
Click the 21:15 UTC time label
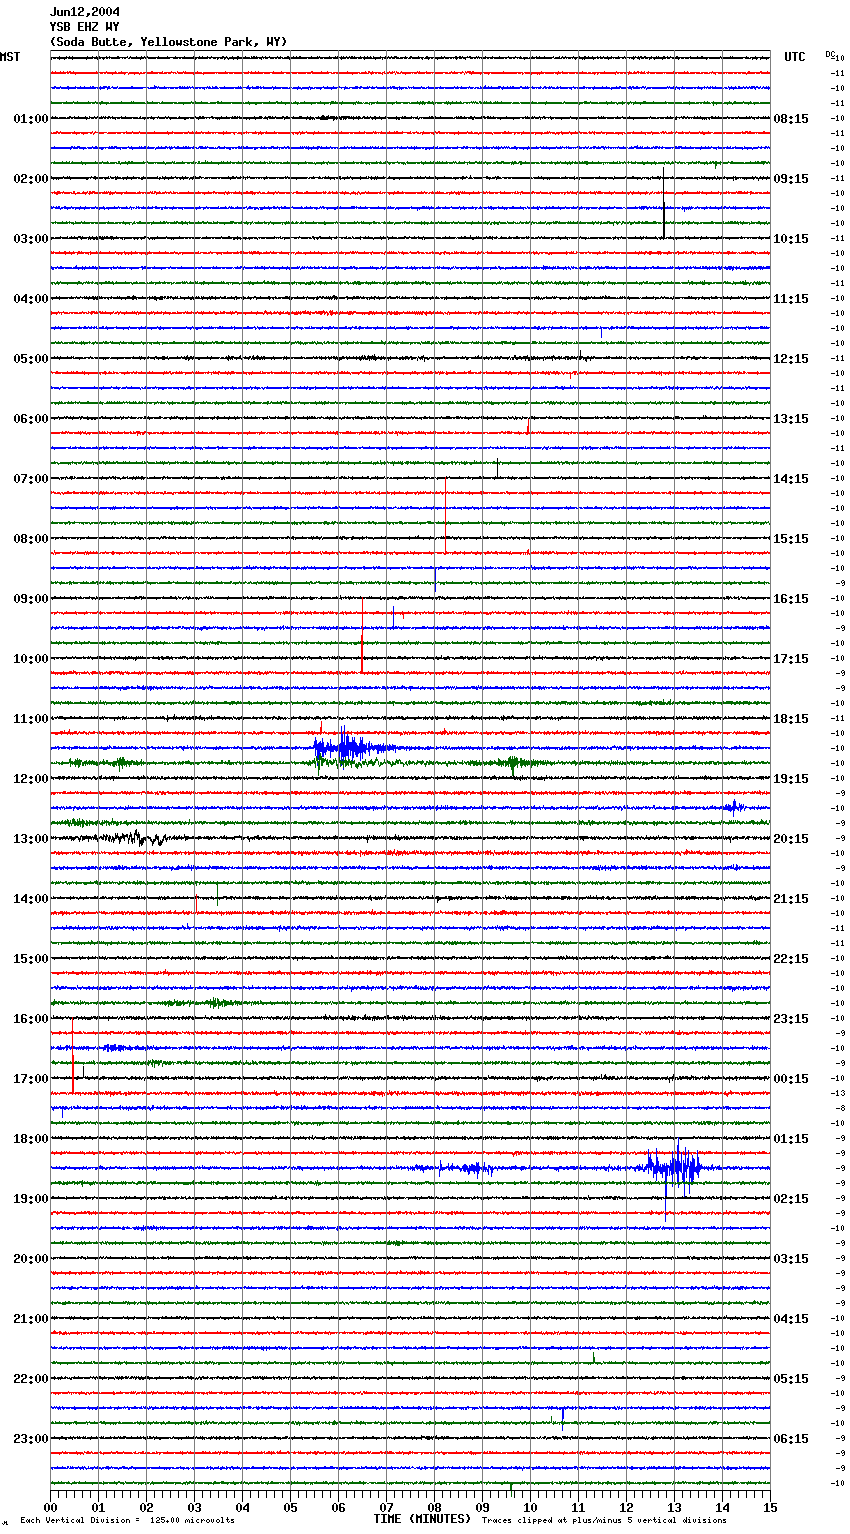coord(791,899)
